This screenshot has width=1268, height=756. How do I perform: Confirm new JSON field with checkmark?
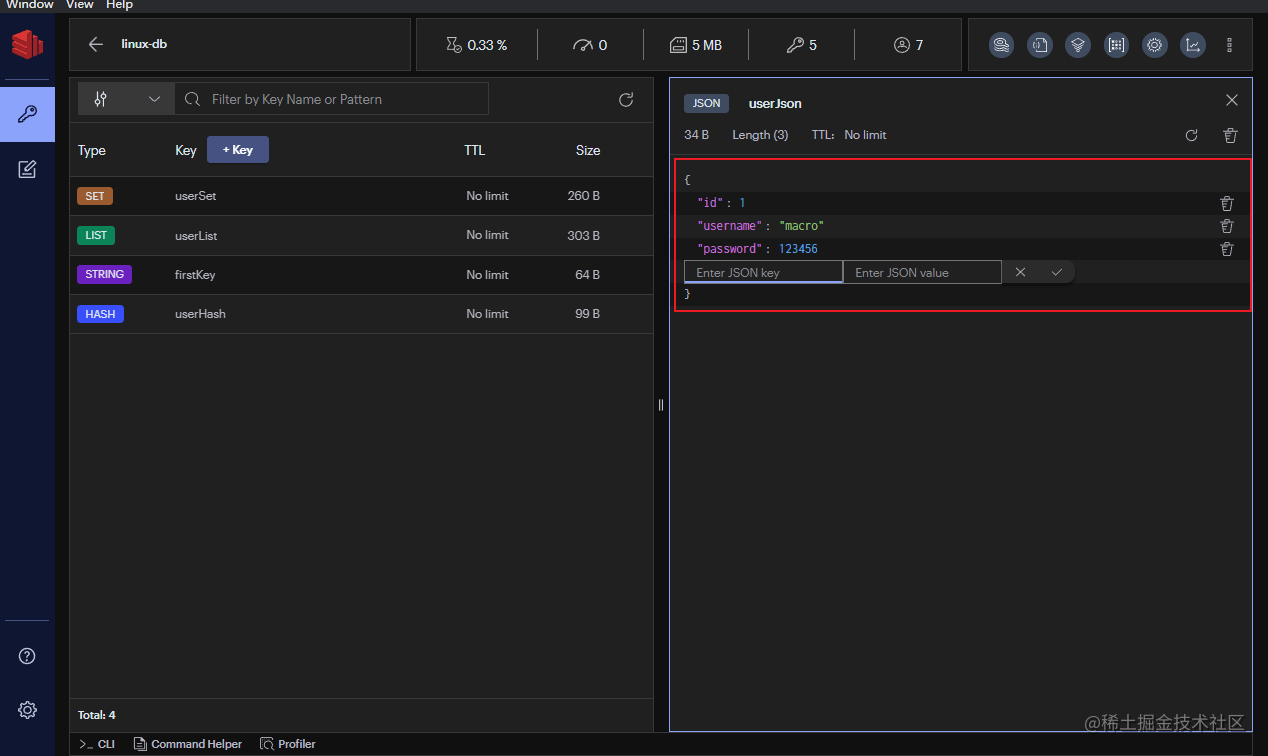pos(1056,272)
